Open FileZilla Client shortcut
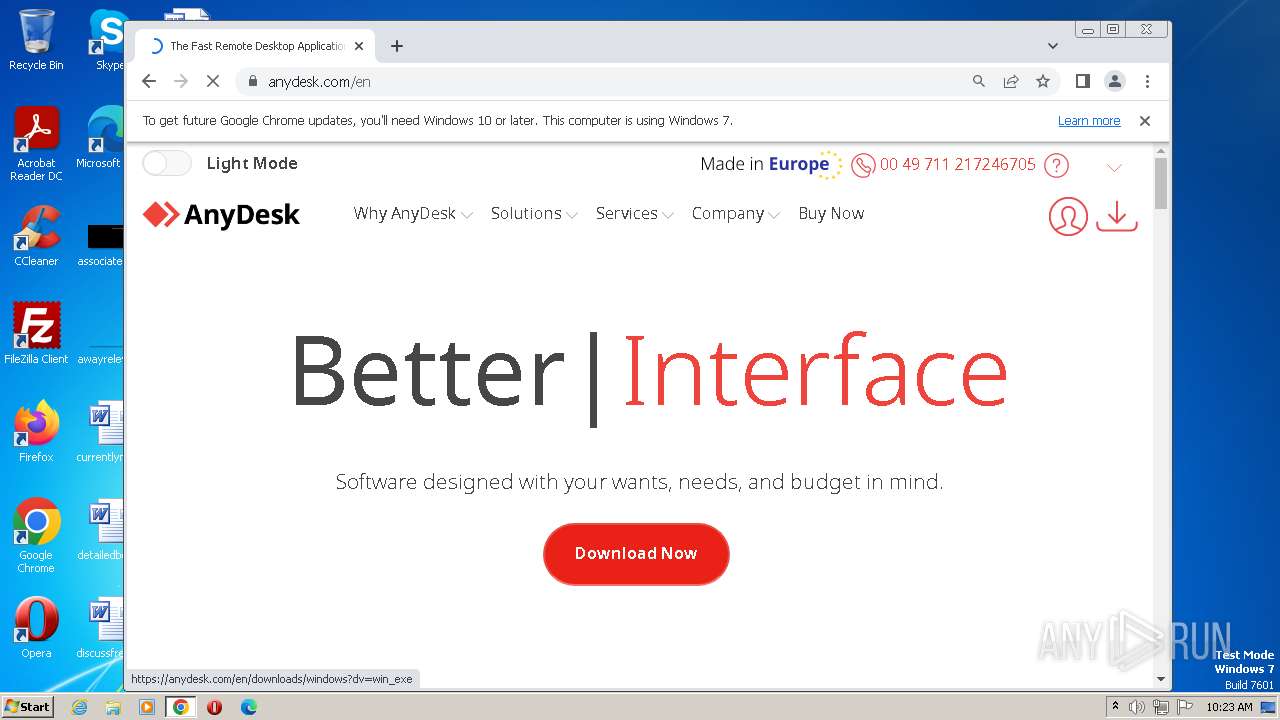The height and width of the screenshot is (720, 1280). click(36, 333)
